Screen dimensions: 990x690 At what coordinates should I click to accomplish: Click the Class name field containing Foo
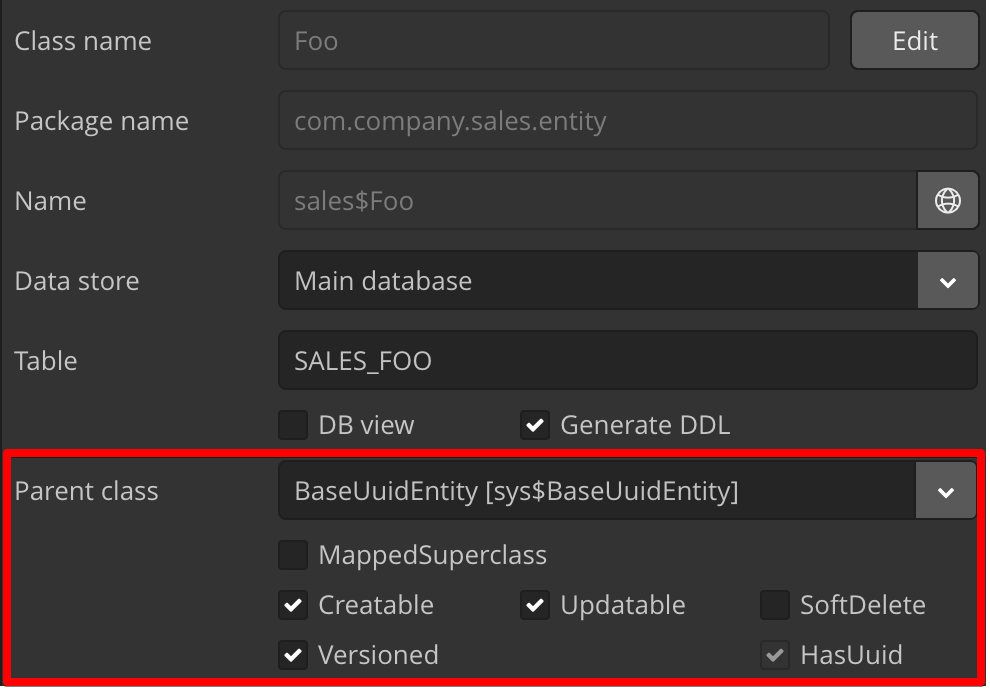pos(554,41)
